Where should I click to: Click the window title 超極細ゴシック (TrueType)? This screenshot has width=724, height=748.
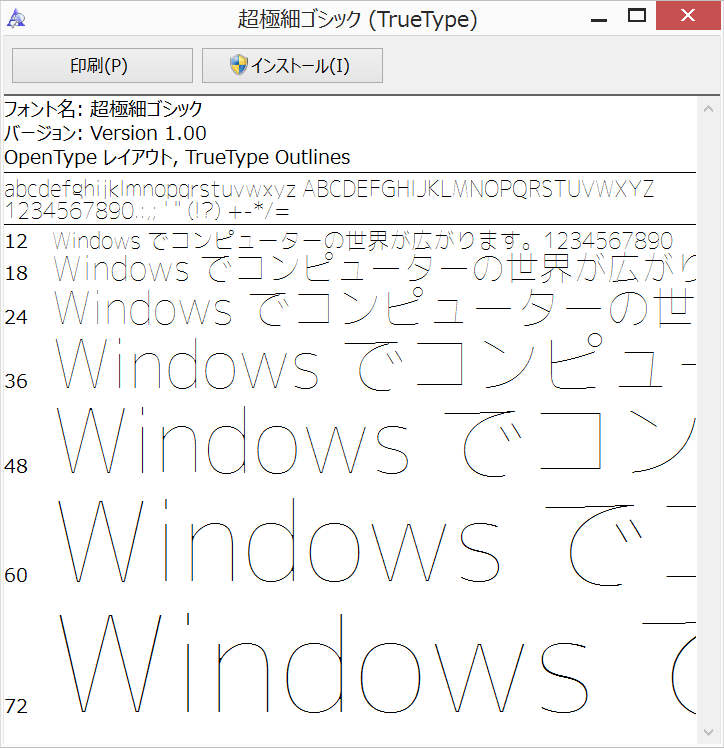coord(357,18)
